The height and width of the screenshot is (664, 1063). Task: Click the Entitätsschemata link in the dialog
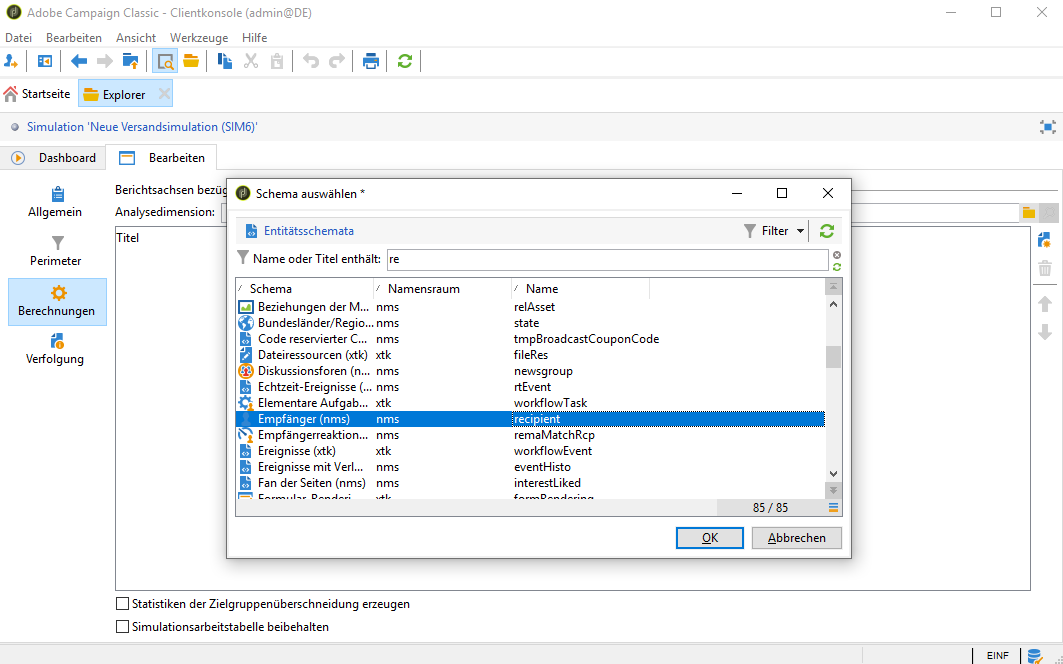[308, 231]
